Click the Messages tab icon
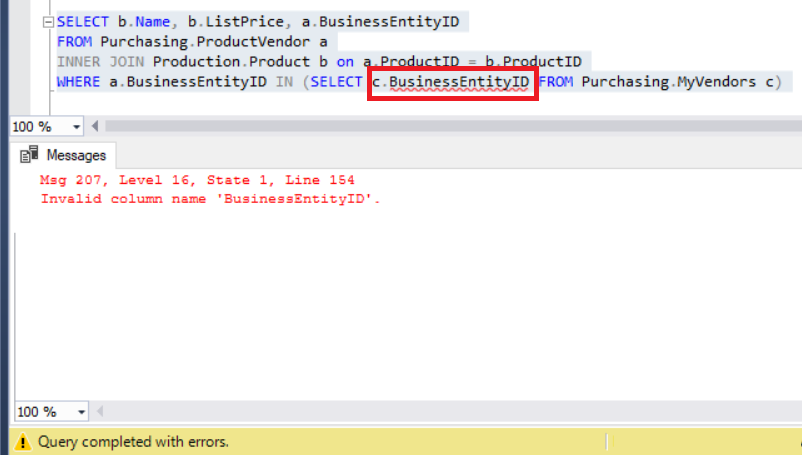 (x=29, y=154)
